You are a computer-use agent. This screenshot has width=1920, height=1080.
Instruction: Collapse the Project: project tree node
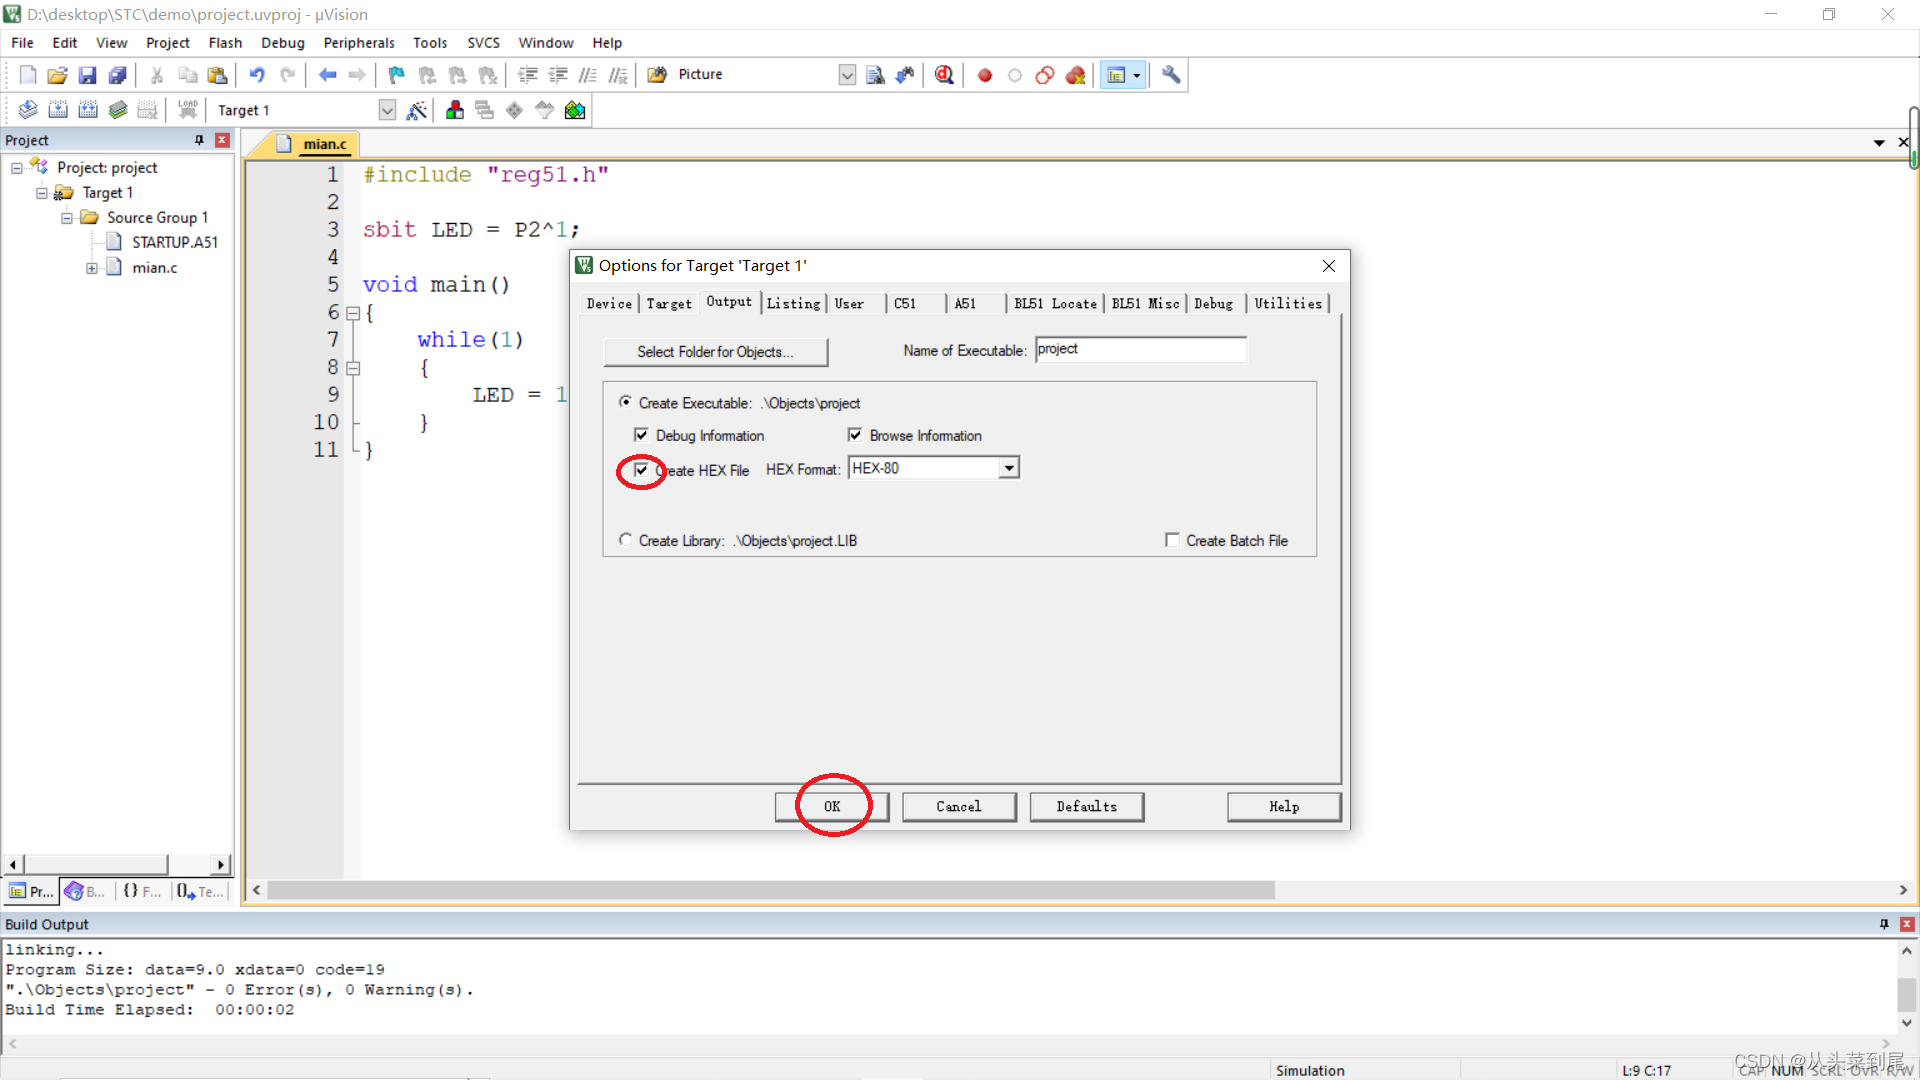[x=17, y=168]
